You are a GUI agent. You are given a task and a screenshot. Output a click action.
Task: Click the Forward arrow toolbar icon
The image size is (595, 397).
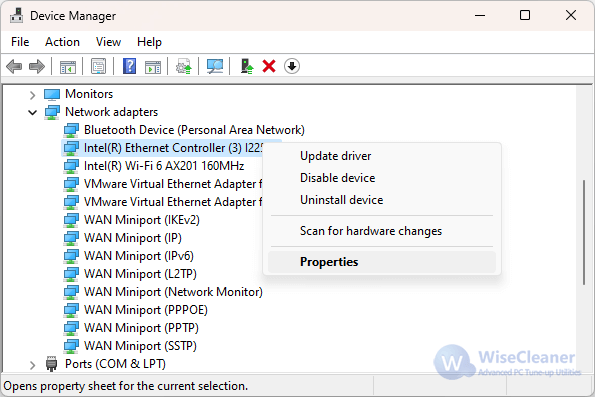37,66
